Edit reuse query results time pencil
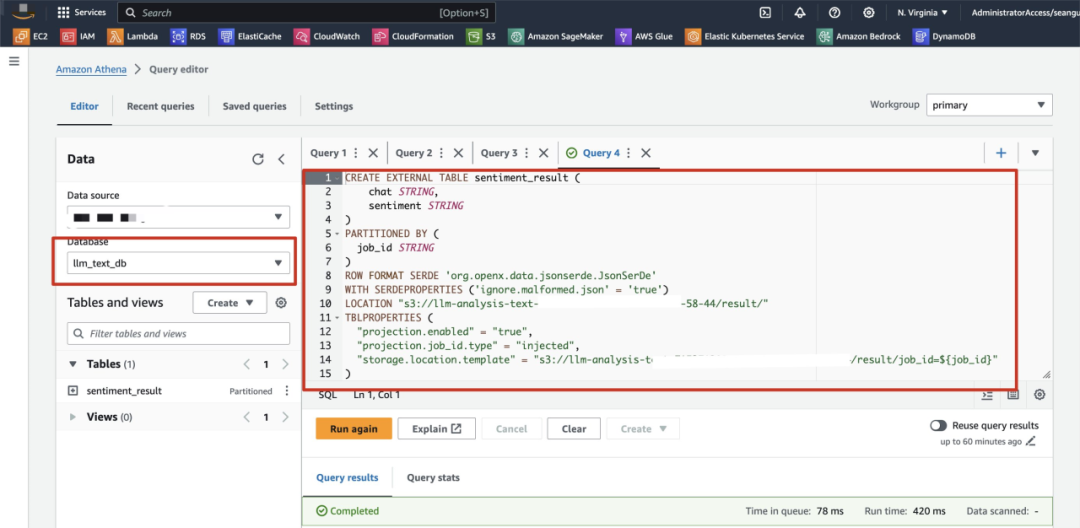The height and width of the screenshot is (528, 1080). [x=1030, y=441]
